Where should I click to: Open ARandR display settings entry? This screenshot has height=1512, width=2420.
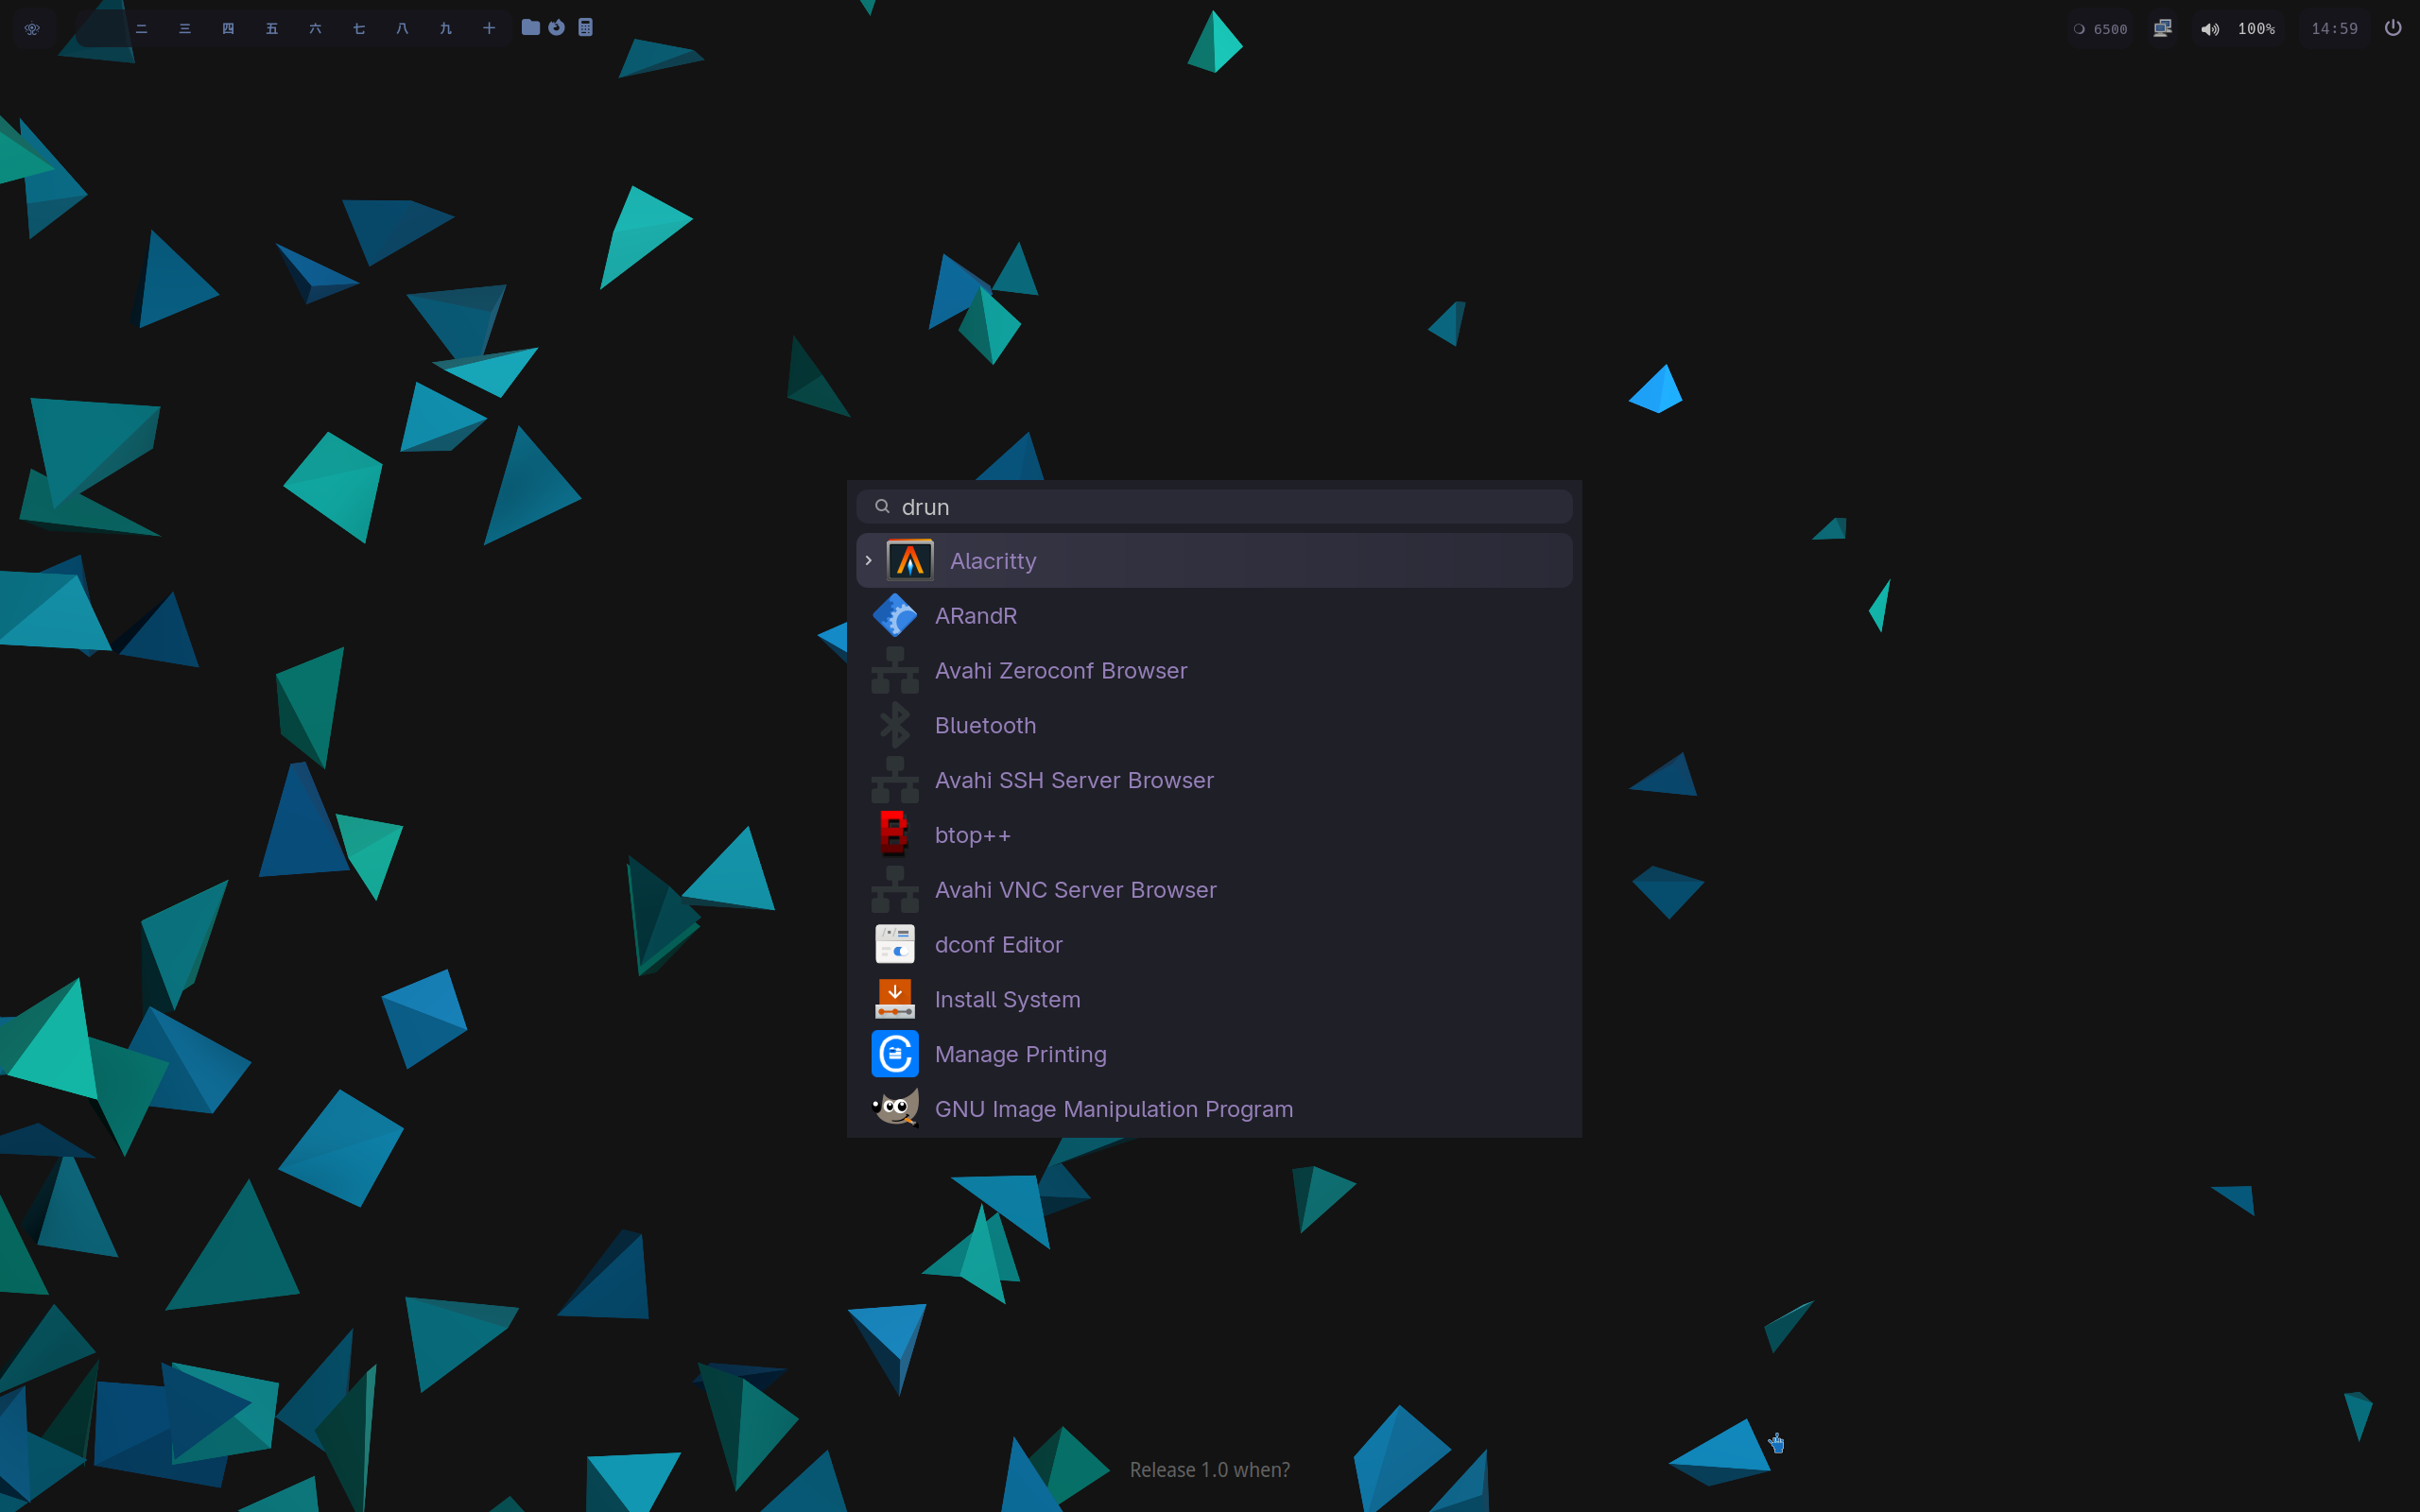click(1214, 616)
